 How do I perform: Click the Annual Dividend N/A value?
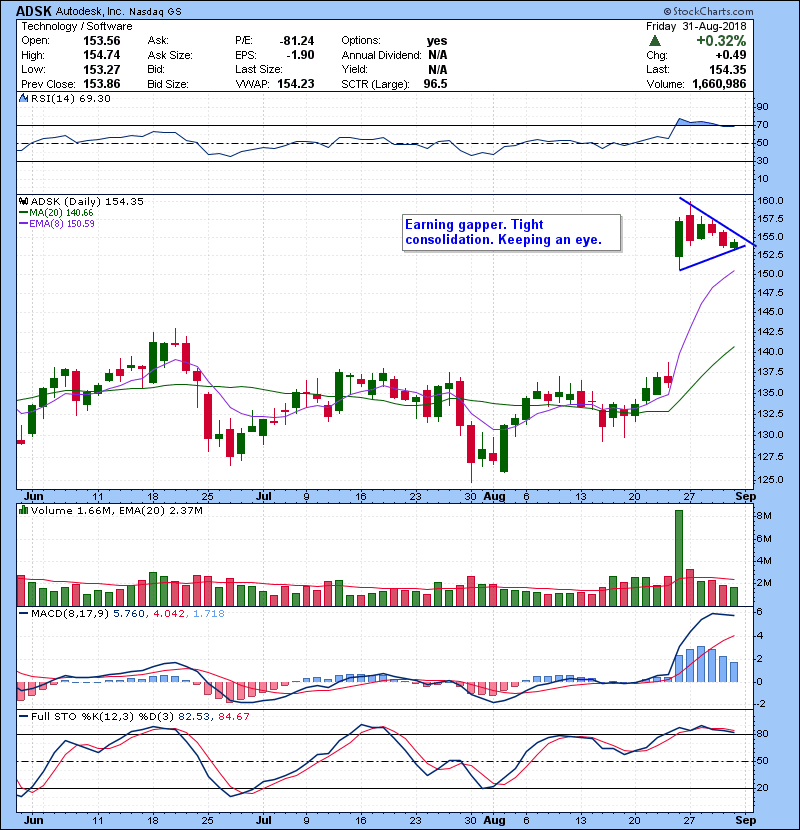coord(437,55)
